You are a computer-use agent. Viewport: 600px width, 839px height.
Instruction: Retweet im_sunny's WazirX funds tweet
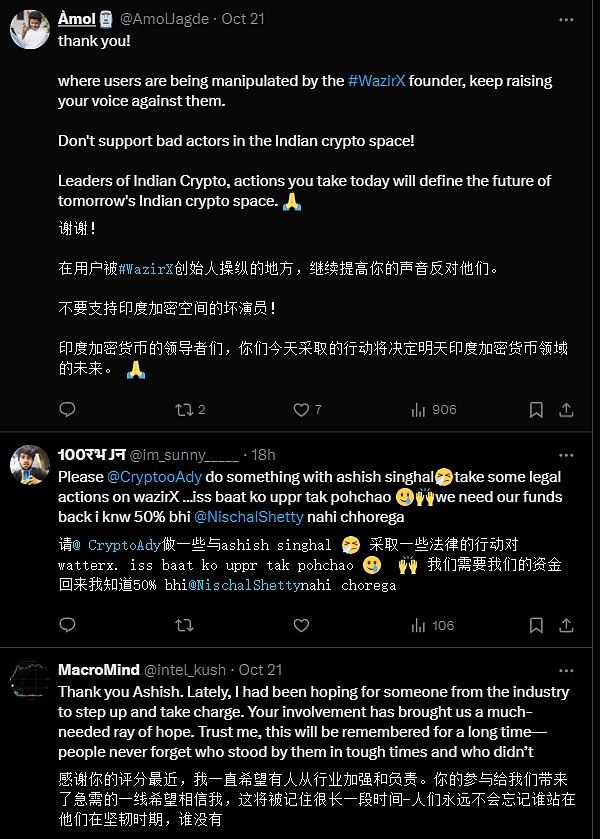coord(184,625)
